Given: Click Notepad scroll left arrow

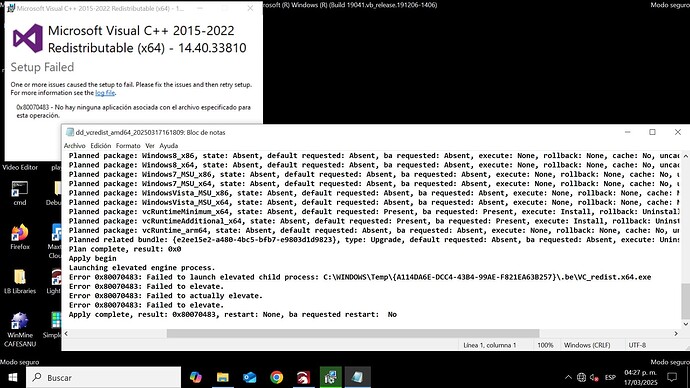Looking at the screenshot, I should pos(66,333).
